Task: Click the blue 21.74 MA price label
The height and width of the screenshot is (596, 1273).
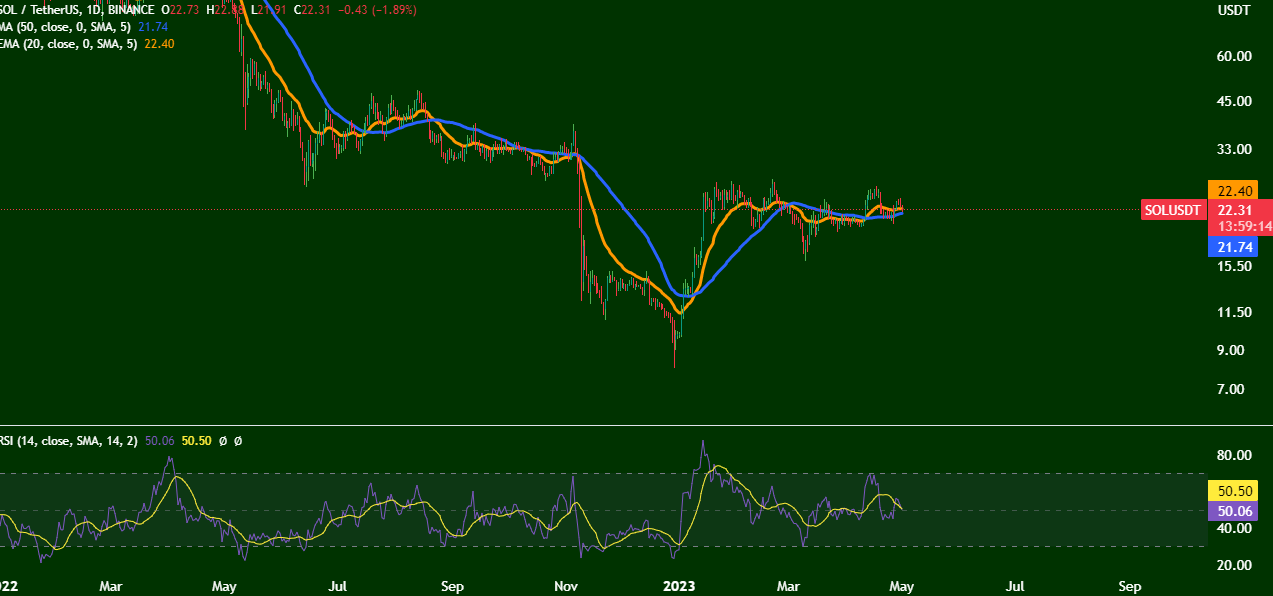Action: (1239, 246)
